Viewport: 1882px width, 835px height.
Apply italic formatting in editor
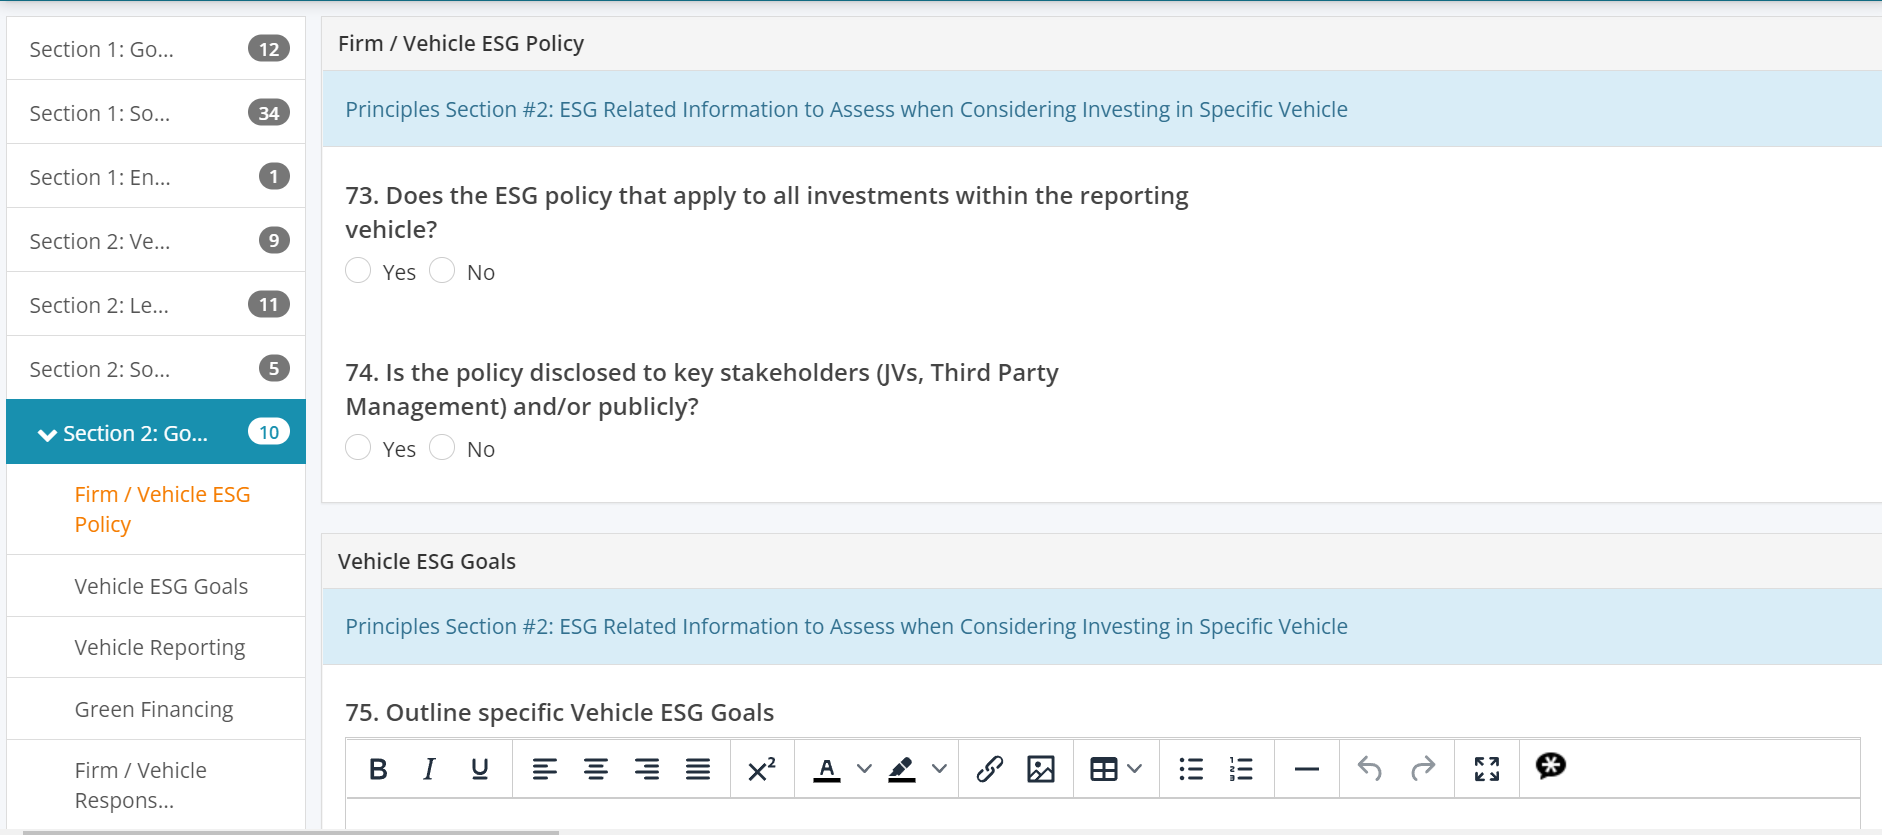[429, 769]
